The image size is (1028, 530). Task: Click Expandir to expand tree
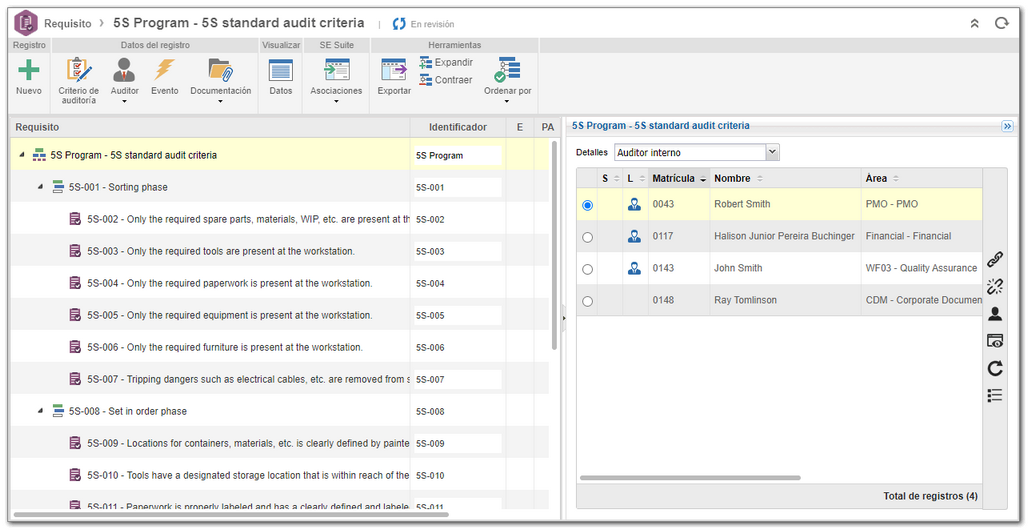pyautogui.click(x=446, y=62)
